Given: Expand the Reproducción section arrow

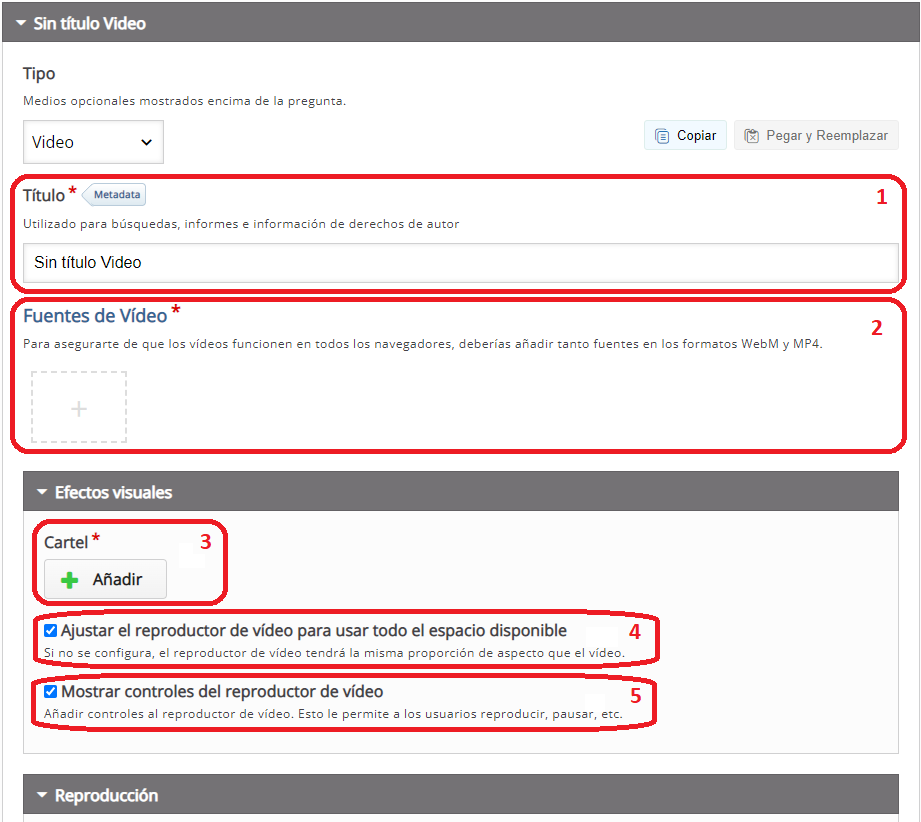Looking at the screenshot, I should (x=41, y=796).
